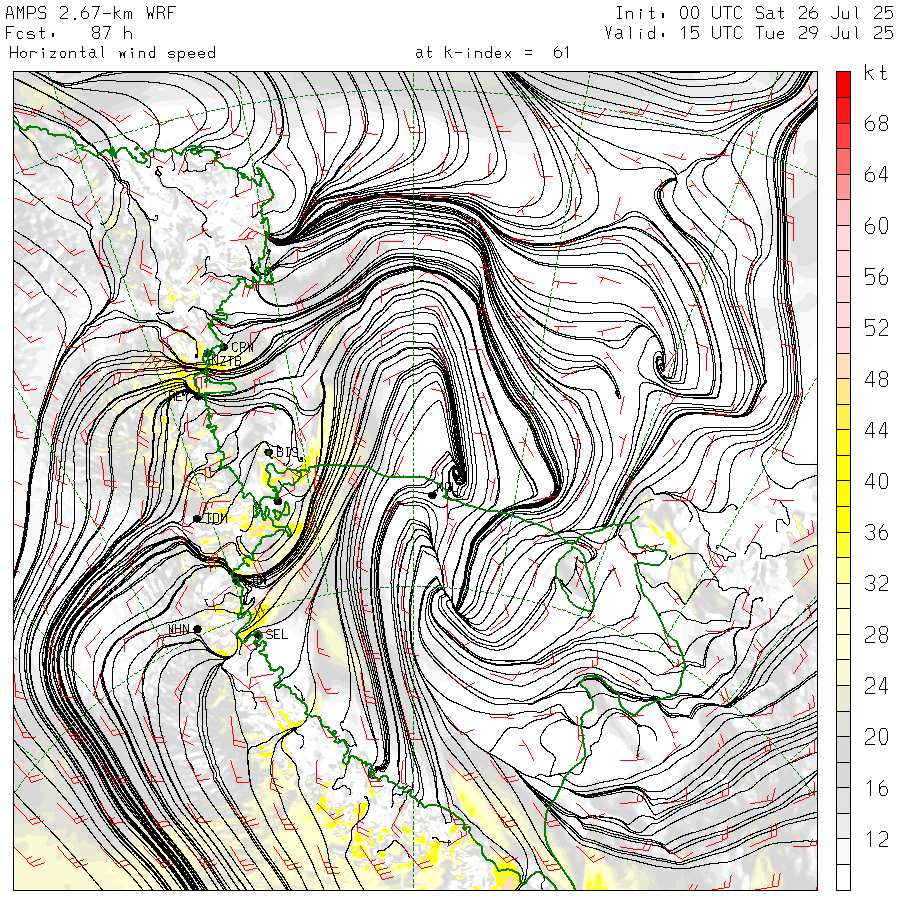Click the IDM station label on the map
900x900 pixels.
[x=216, y=518]
